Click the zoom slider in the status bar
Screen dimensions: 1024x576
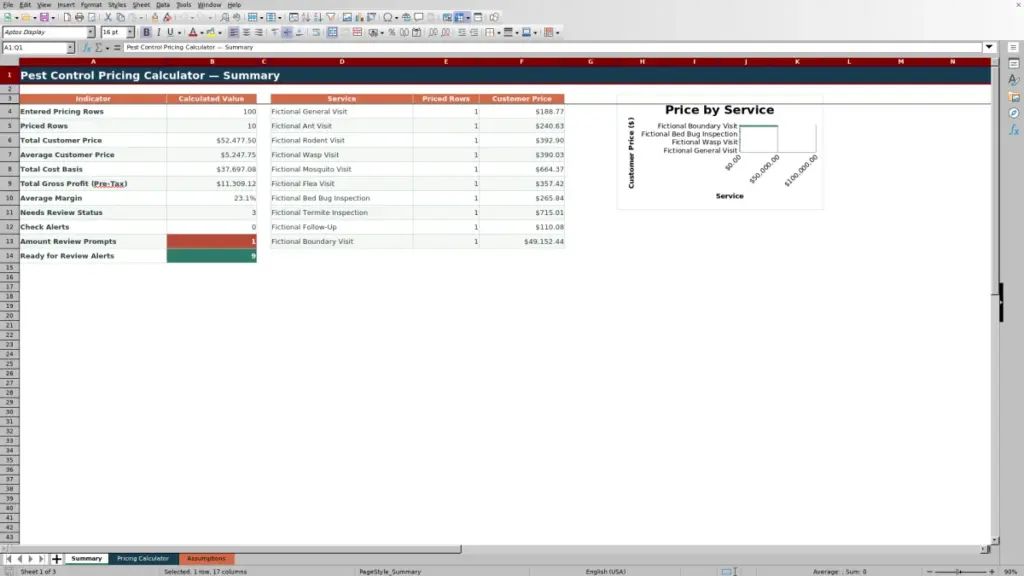[x=960, y=571]
